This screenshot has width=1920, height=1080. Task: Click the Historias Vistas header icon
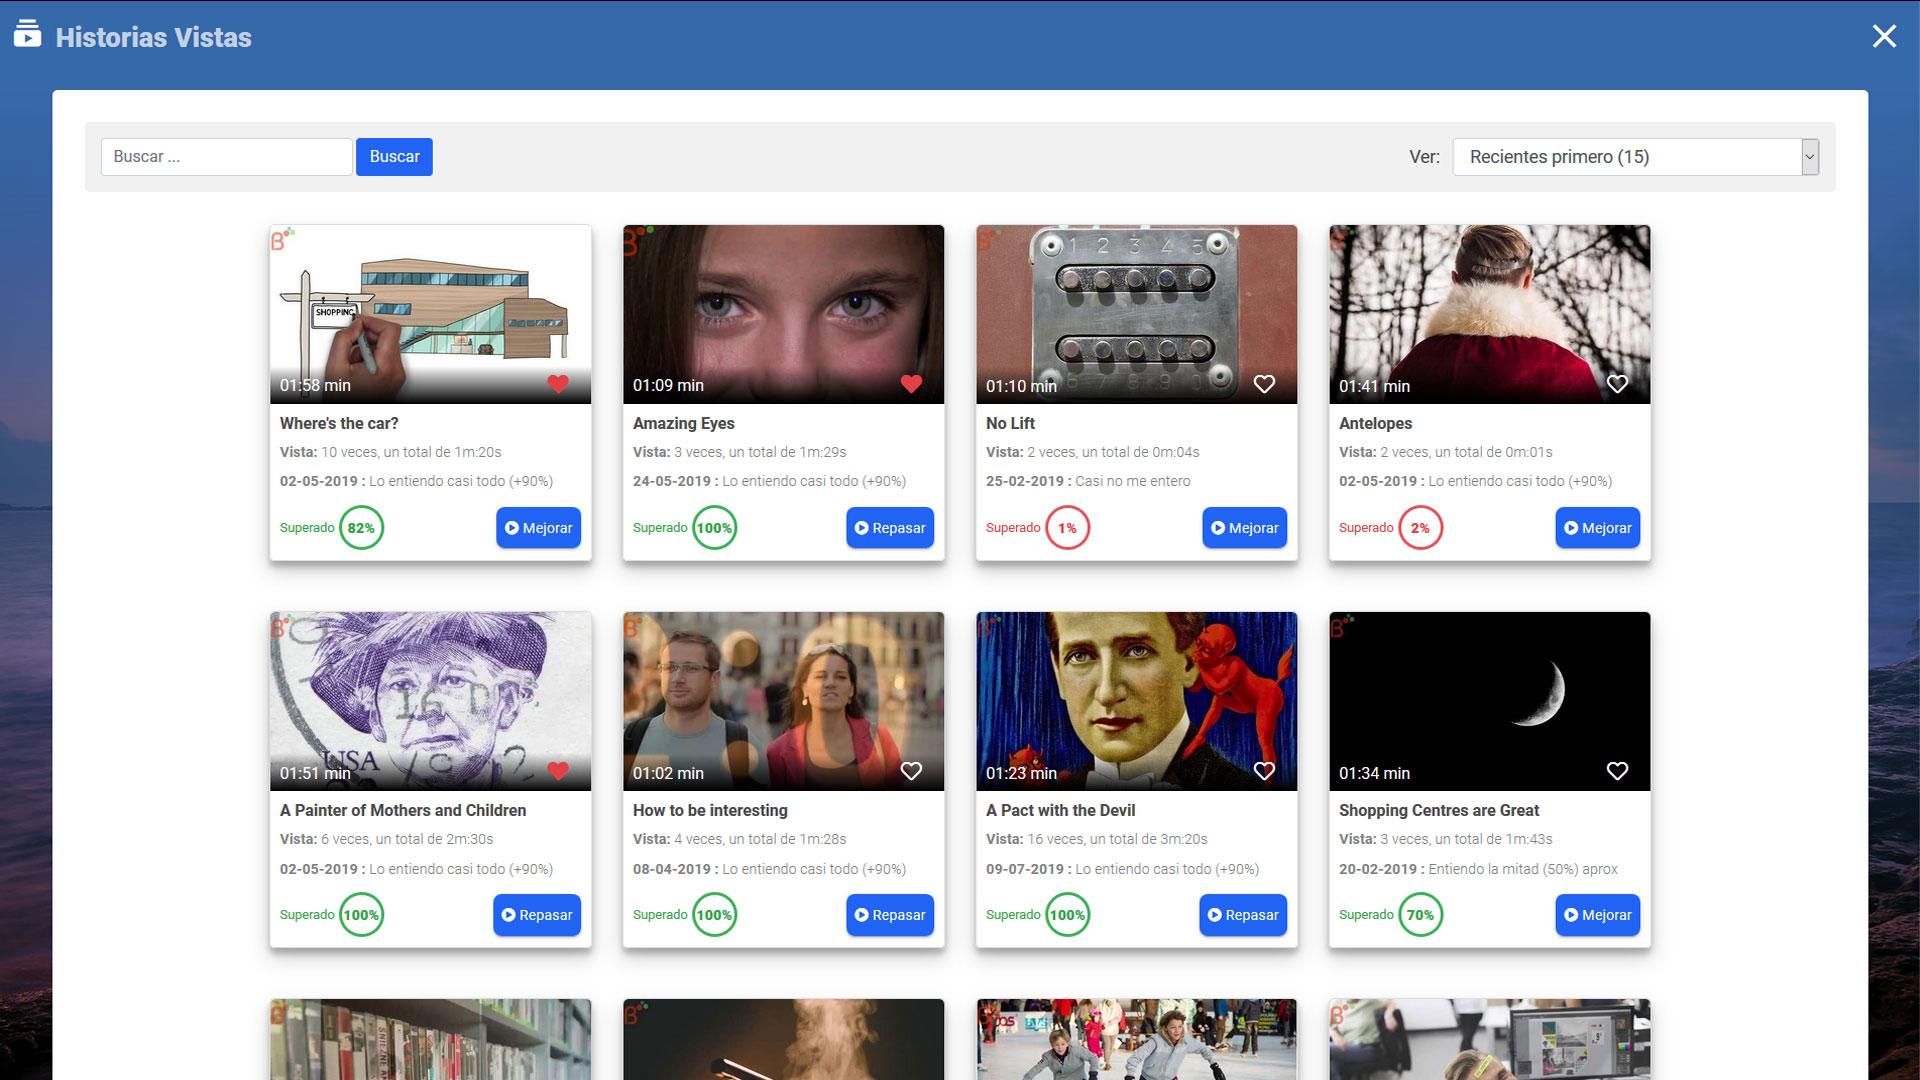[x=27, y=35]
